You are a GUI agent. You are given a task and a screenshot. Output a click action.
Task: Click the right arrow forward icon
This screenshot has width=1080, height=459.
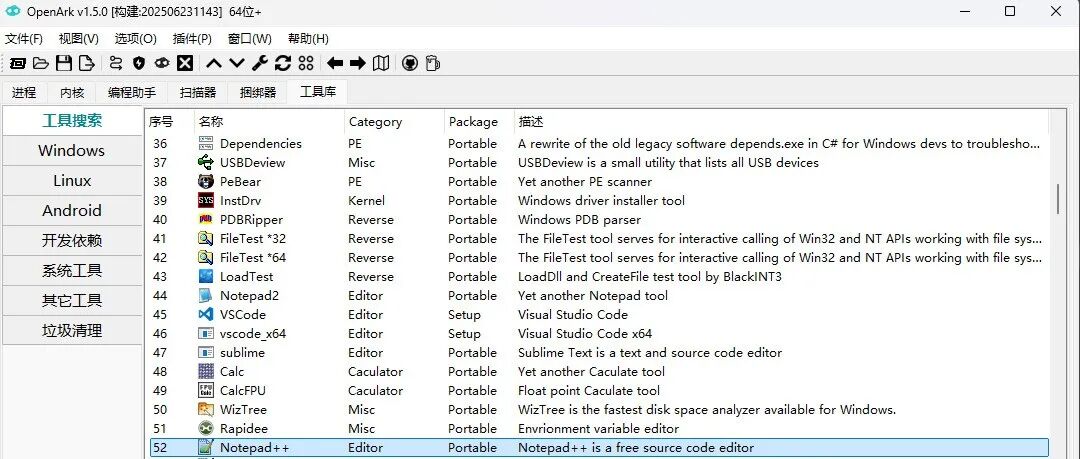(x=357, y=63)
